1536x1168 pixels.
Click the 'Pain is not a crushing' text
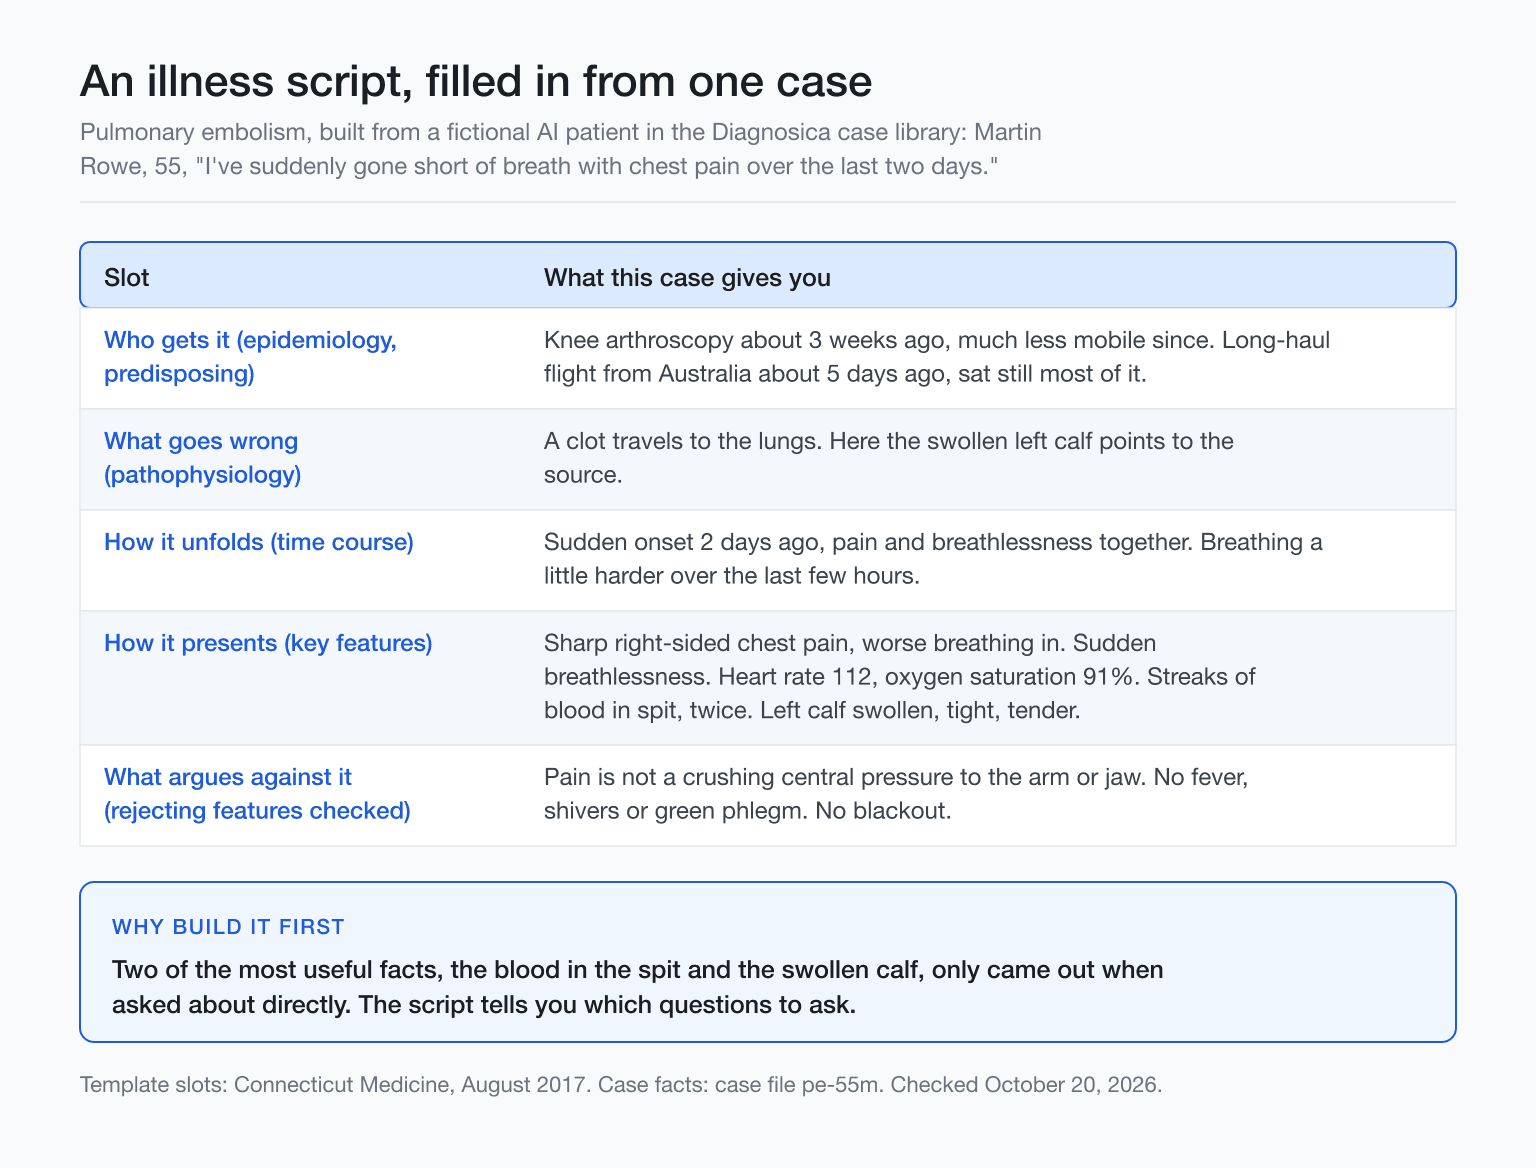tap(896, 794)
